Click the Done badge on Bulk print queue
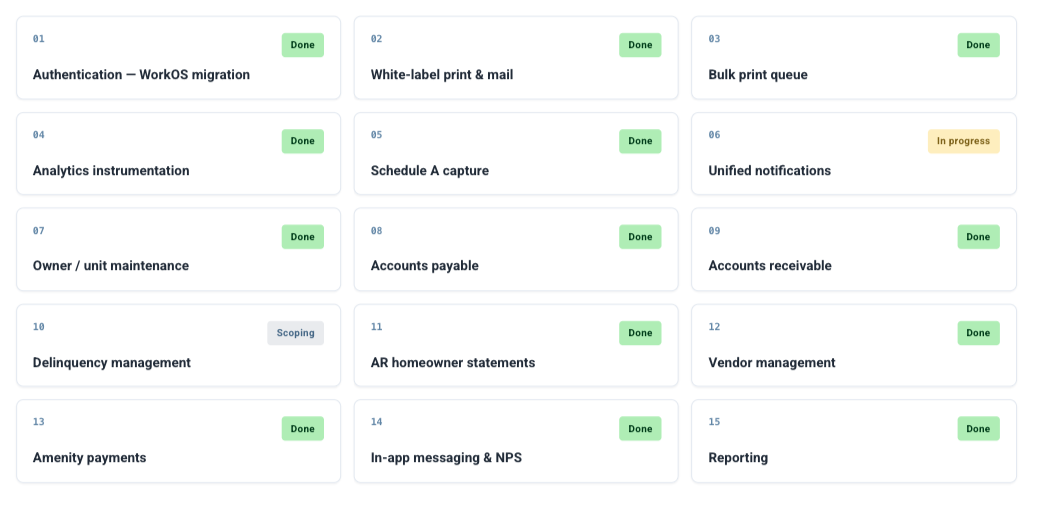 [978, 45]
